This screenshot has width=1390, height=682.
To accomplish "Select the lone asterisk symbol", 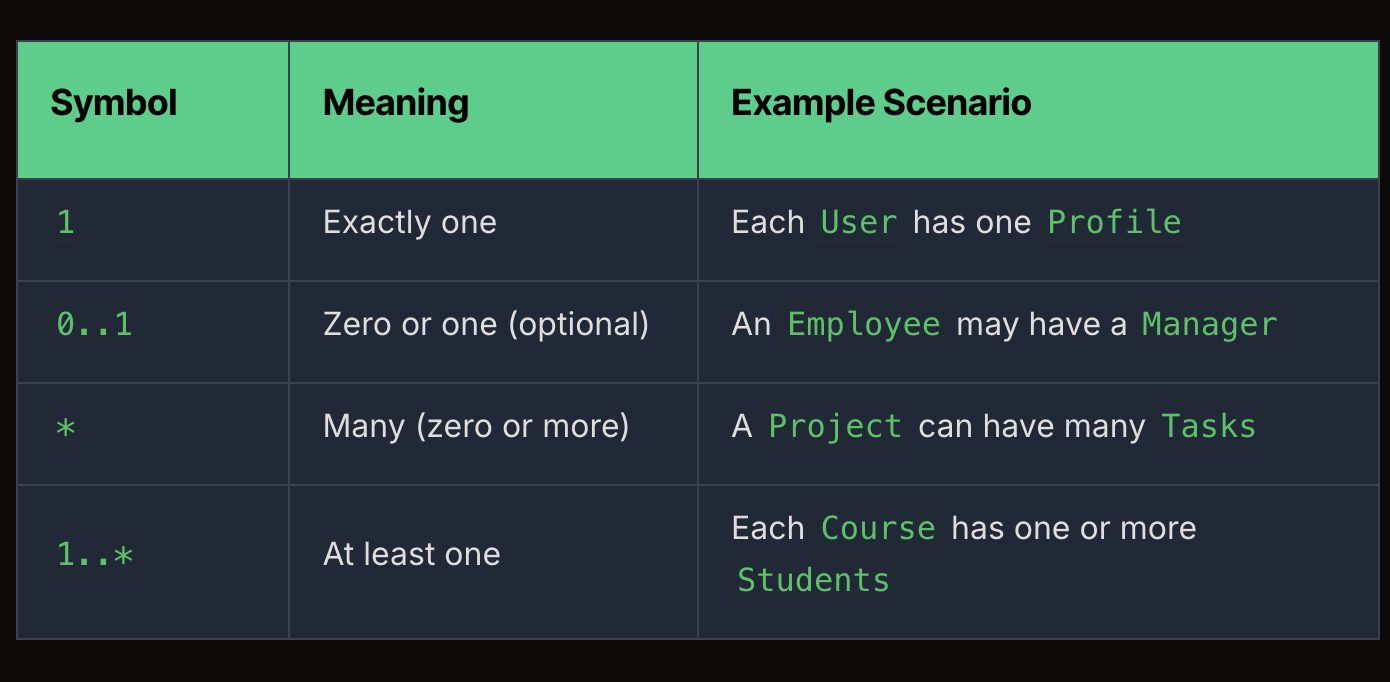I will (x=66, y=427).
